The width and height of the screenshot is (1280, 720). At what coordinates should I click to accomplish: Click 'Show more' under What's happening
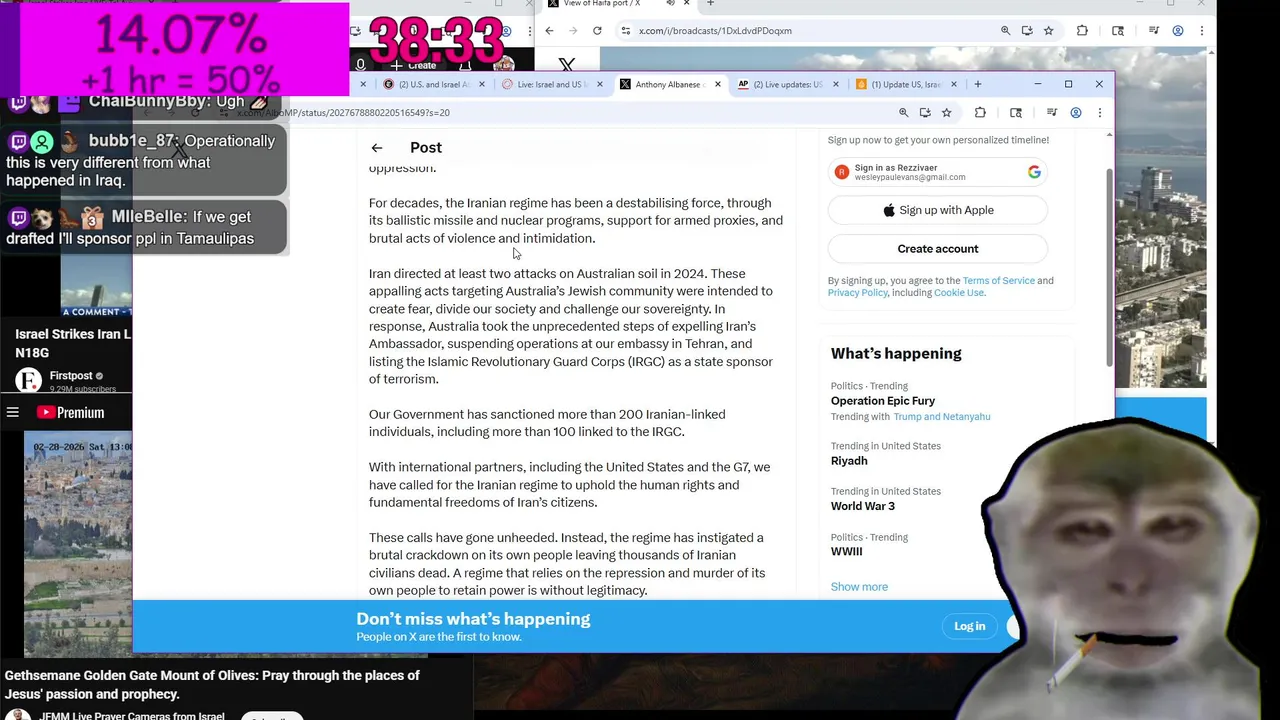(x=859, y=587)
